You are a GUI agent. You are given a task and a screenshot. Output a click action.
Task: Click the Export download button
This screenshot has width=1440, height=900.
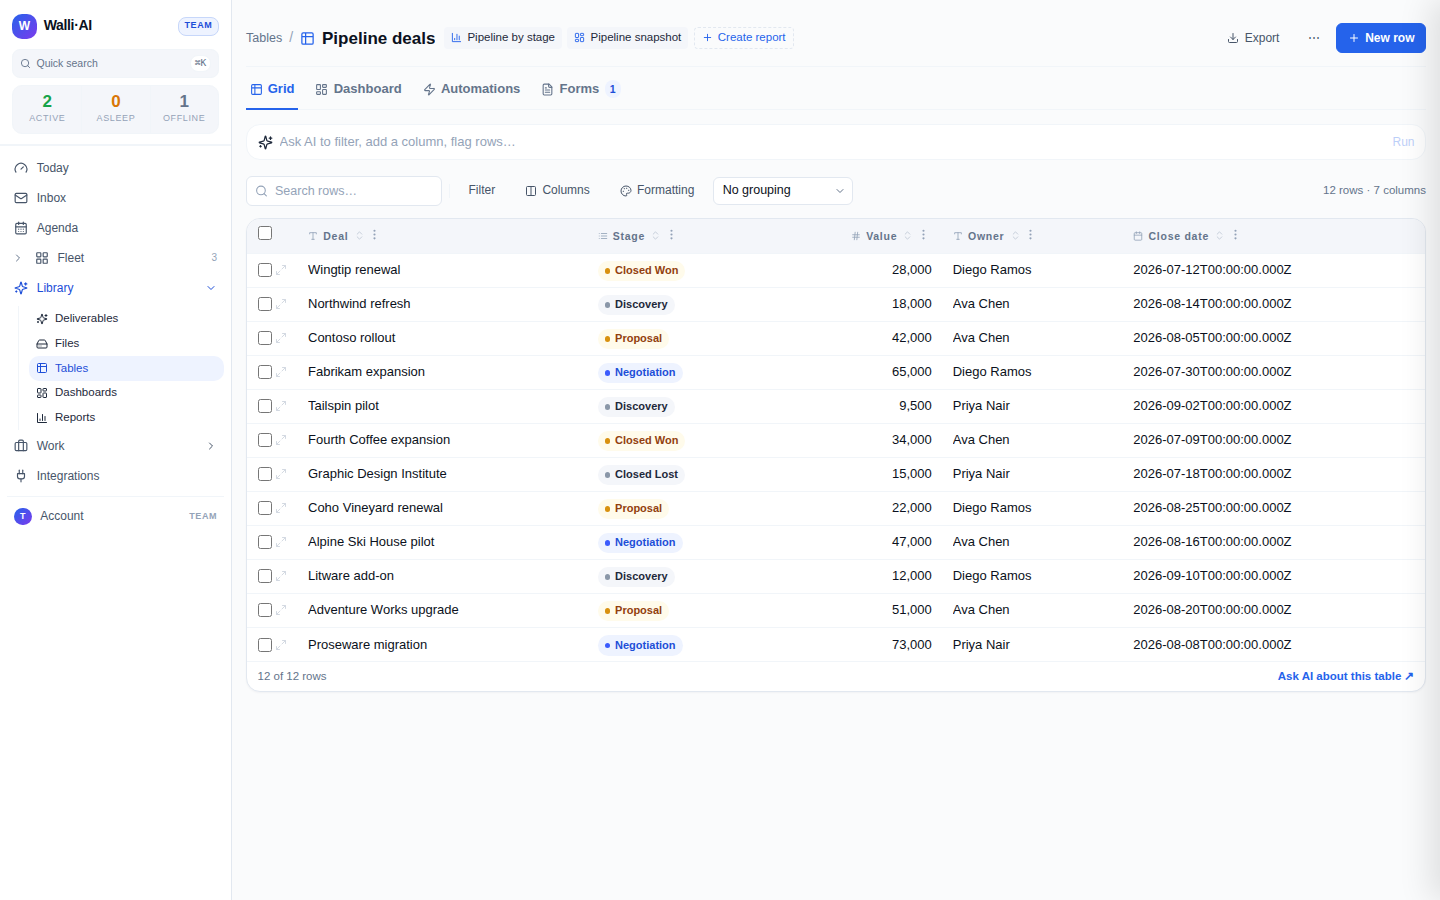[1253, 38]
